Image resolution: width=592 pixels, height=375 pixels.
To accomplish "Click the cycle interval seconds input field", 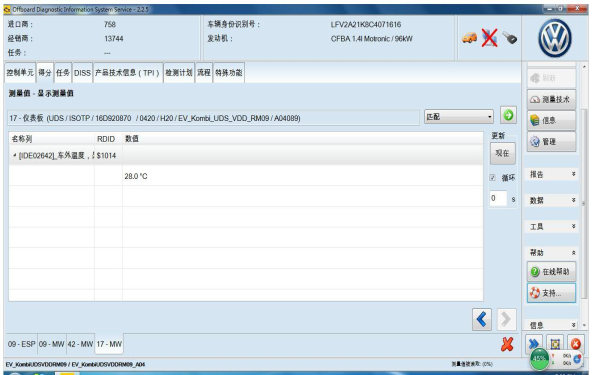I will pyautogui.click(x=498, y=198).
